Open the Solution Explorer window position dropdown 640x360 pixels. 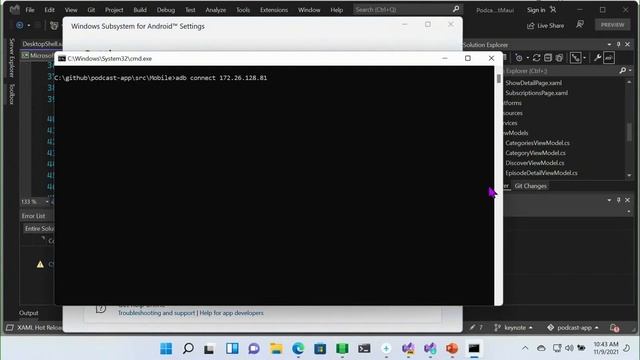coord(609,44)
